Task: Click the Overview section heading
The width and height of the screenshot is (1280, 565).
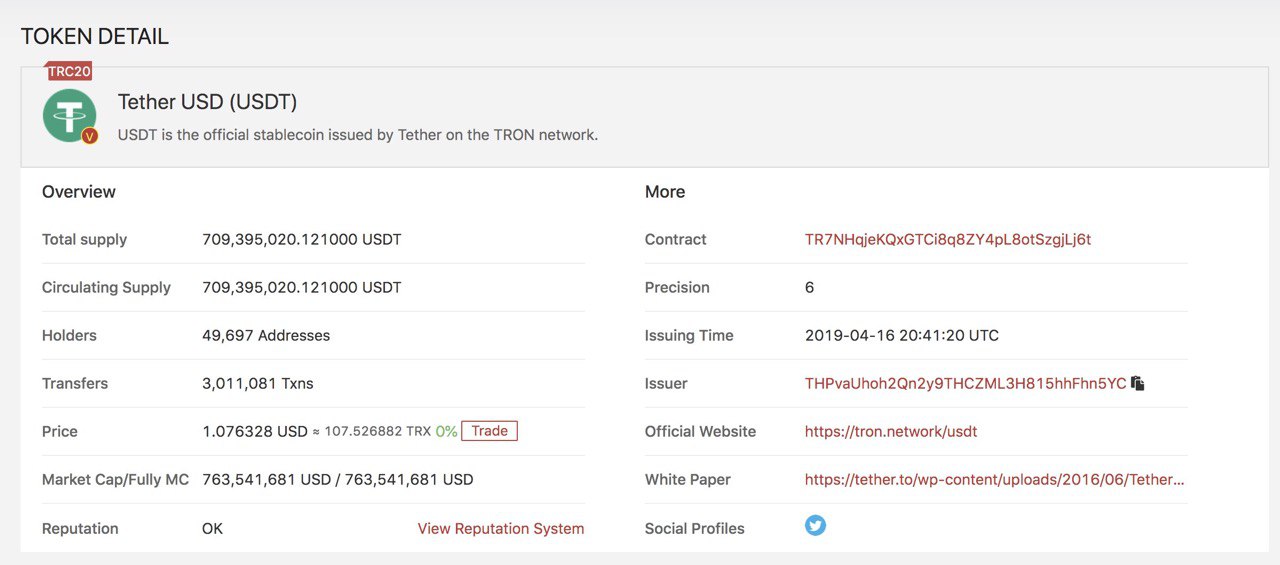Action: (x=79, y=192)
